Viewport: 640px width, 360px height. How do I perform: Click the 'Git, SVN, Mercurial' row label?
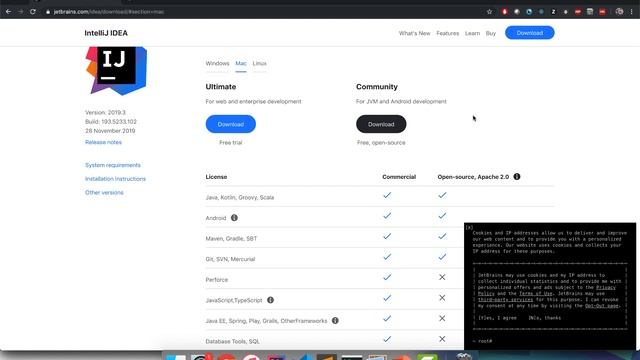point(230,259)
